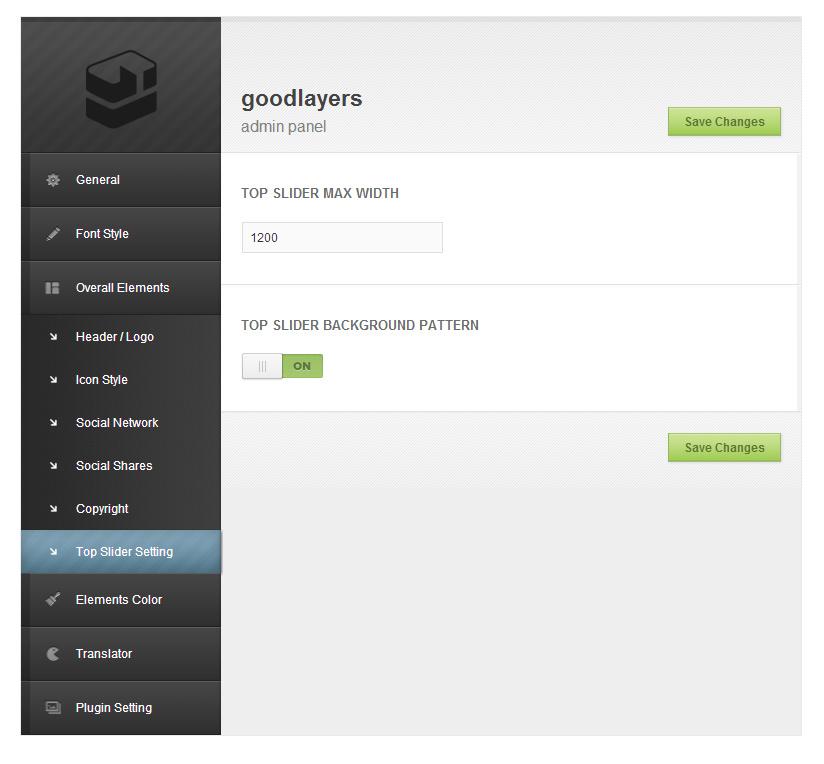Viewport: 824px width, 764px height.
Task: Select Social Shares submenu item
Action: [x=121, y=466]
